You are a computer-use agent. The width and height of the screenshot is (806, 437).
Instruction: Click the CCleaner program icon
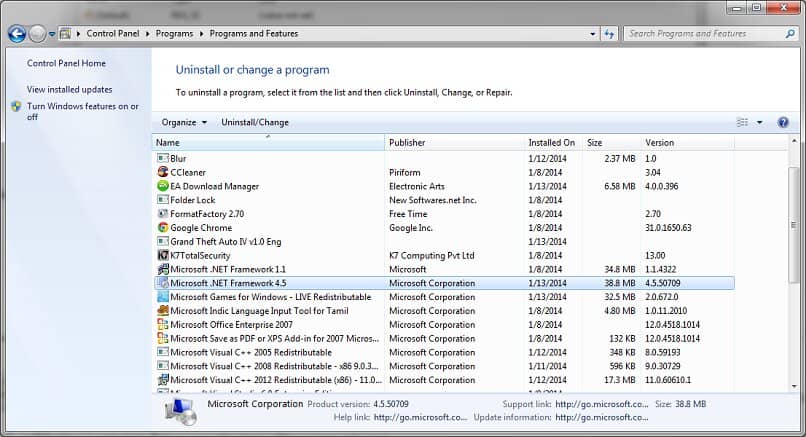click(163, 172)
